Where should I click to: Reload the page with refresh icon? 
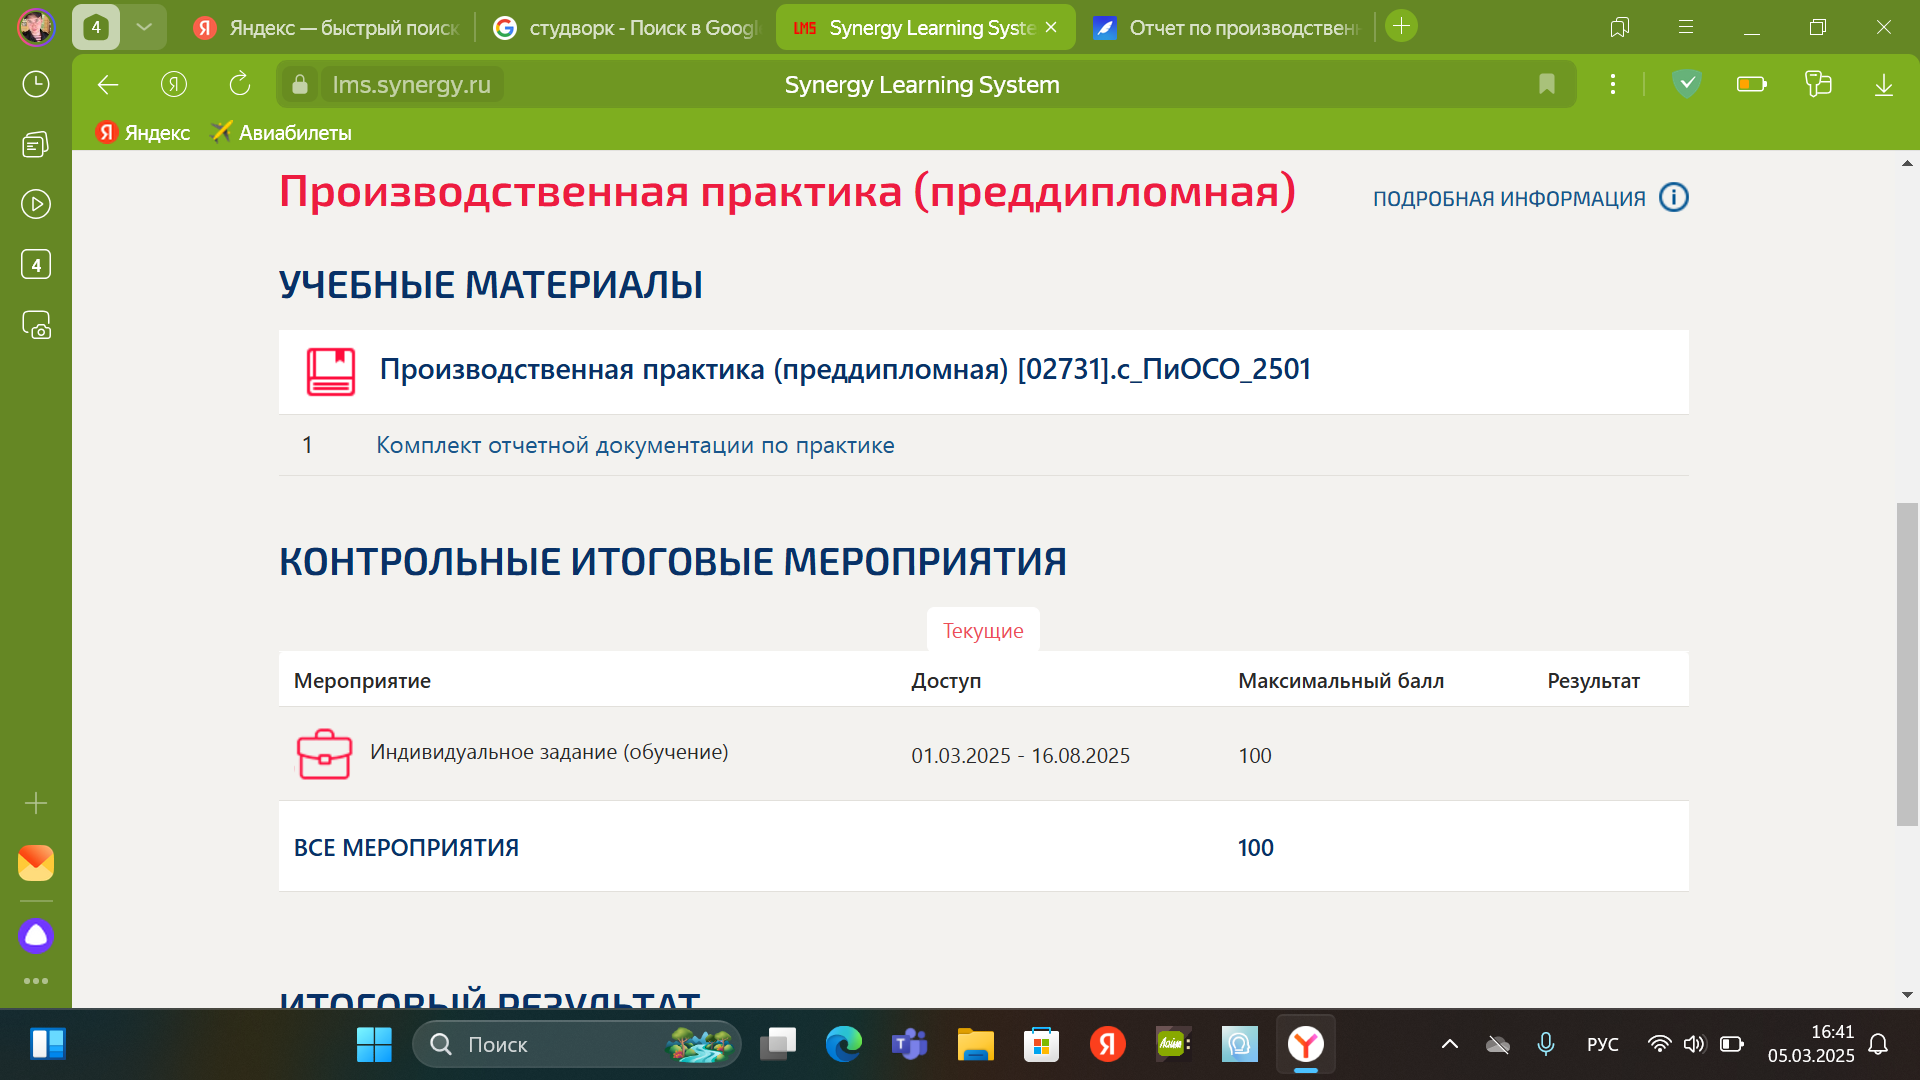(239, 85)
